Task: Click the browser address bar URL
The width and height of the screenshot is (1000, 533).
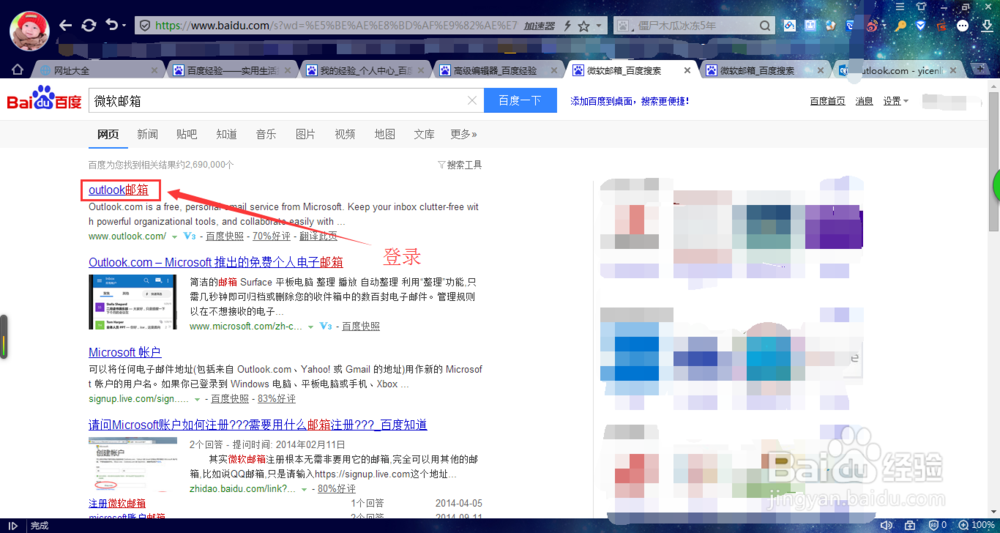Action: 336,26
